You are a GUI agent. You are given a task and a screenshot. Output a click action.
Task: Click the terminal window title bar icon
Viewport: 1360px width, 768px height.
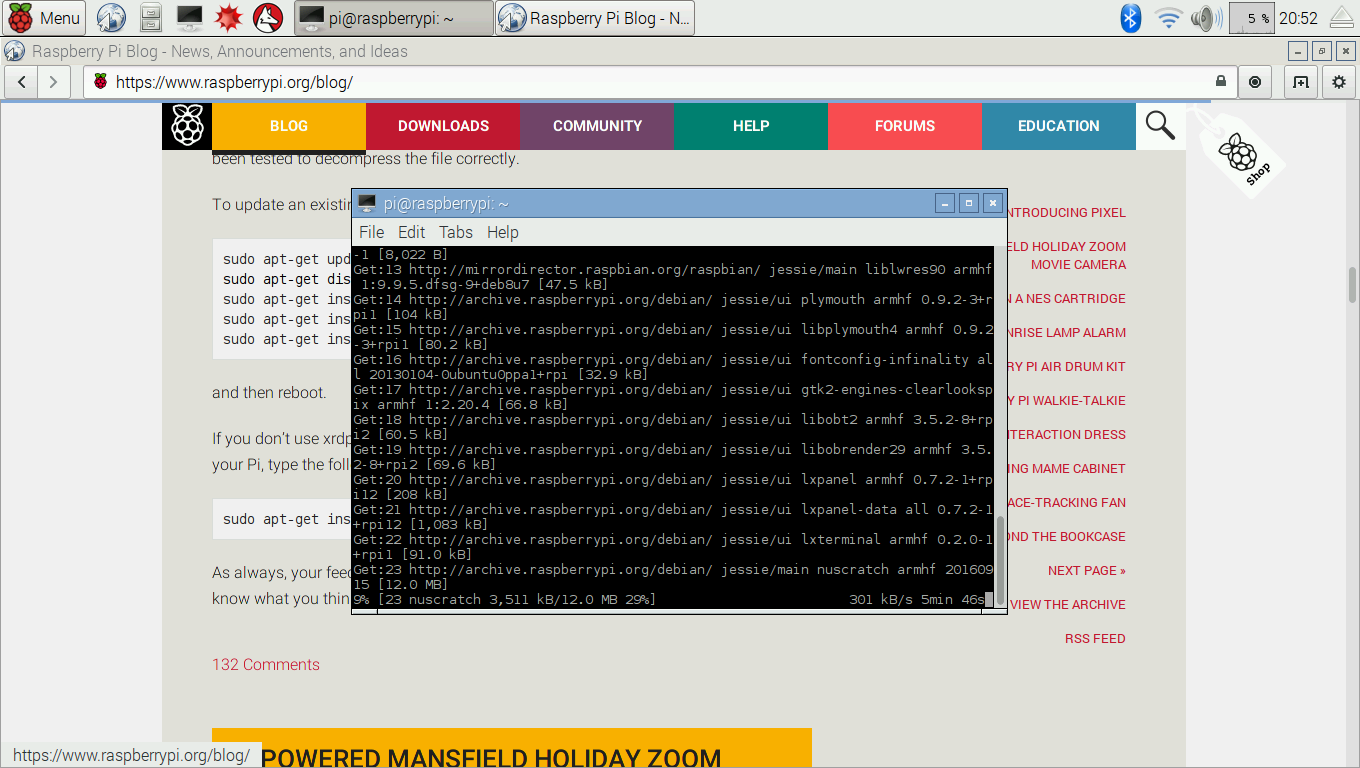coord(367,204)
